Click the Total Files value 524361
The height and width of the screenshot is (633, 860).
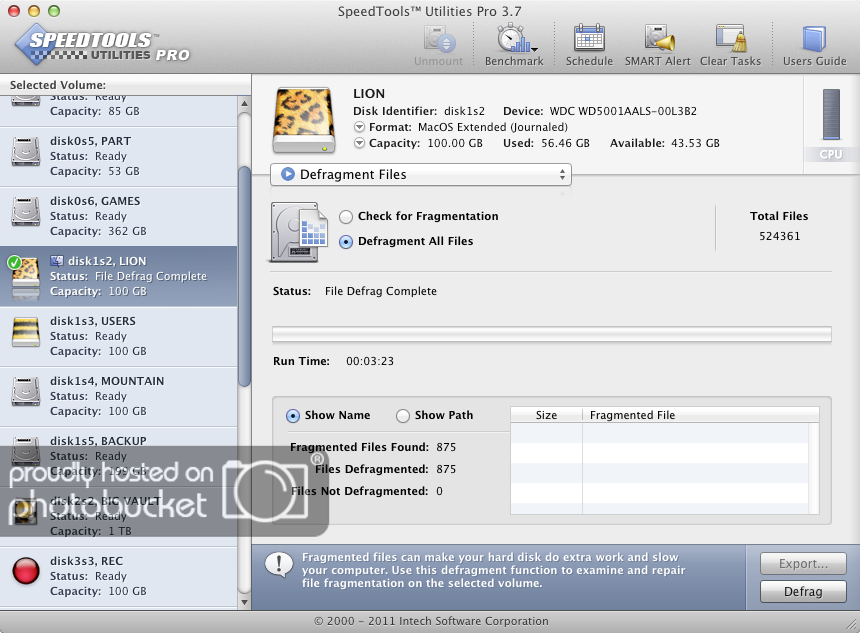(779, 236)
